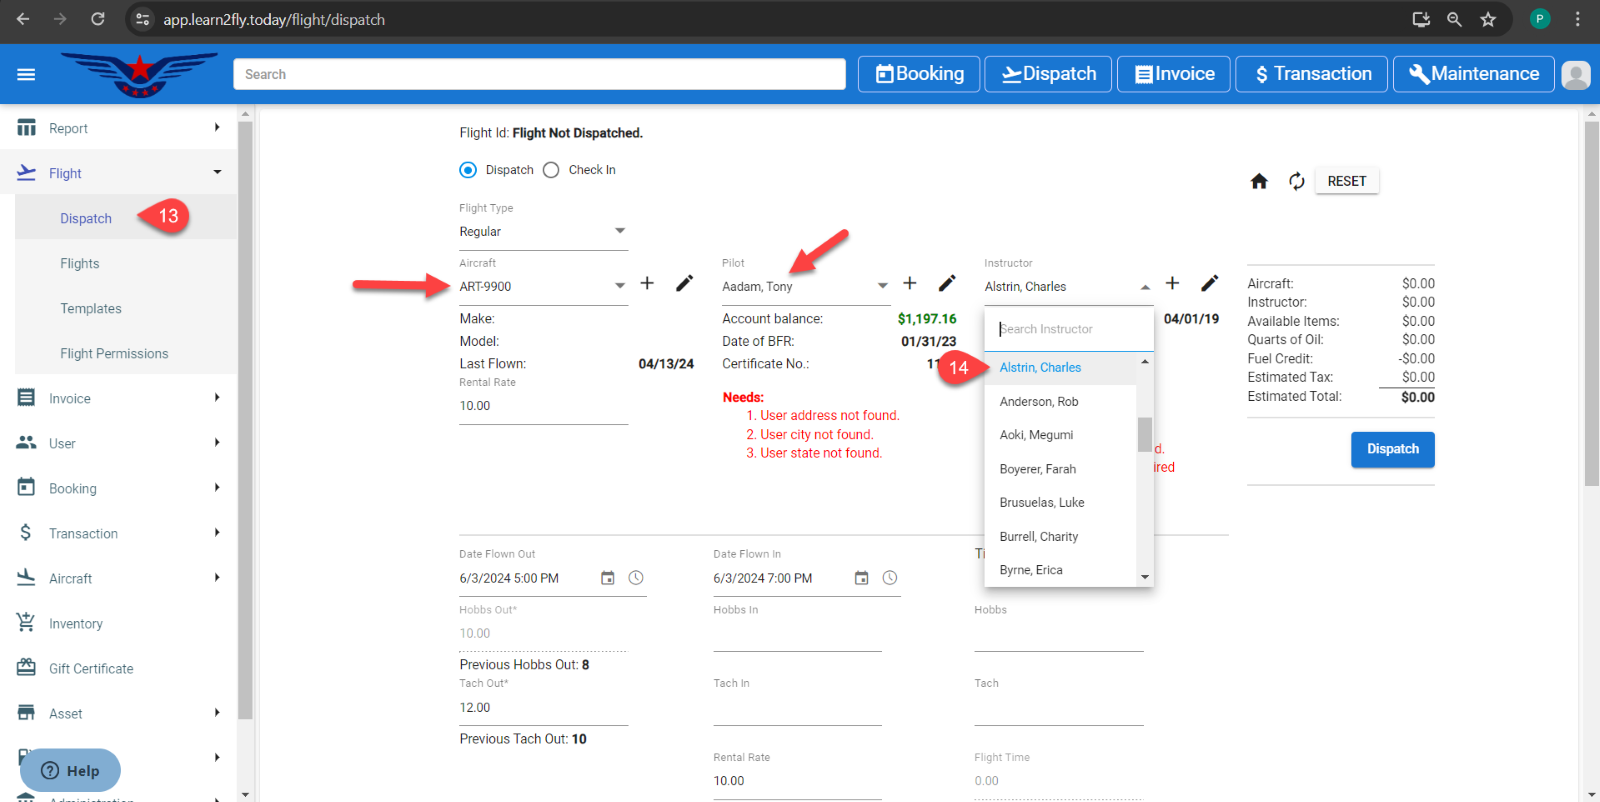Click the RESET button
This screenshot has width=1600, height=802.
point(1346,181)
